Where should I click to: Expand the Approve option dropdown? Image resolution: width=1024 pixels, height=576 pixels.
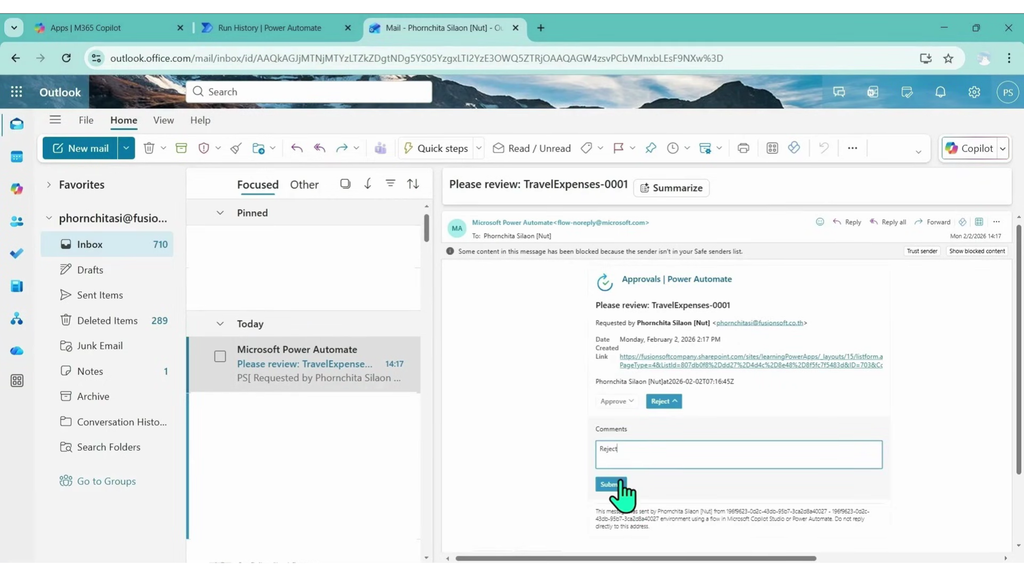617,401
